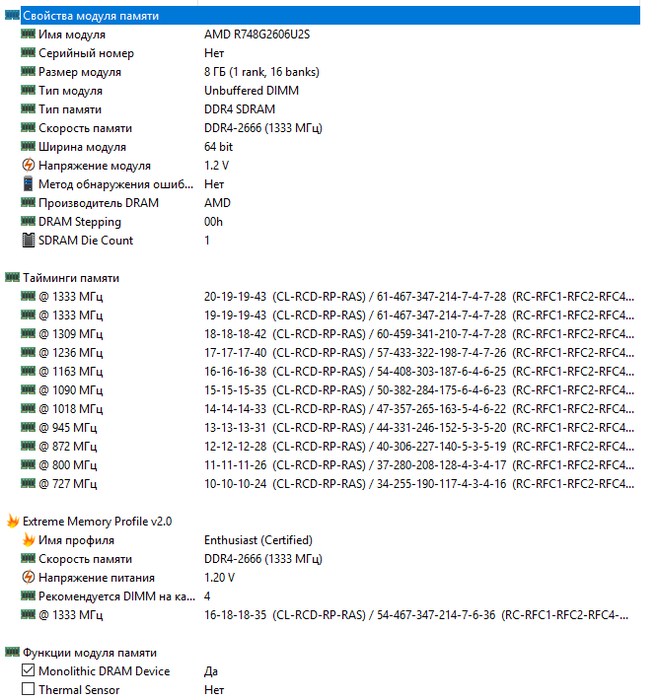
Task: Click the DRAM manufacturer value AMD
Action: pos(217,203)
